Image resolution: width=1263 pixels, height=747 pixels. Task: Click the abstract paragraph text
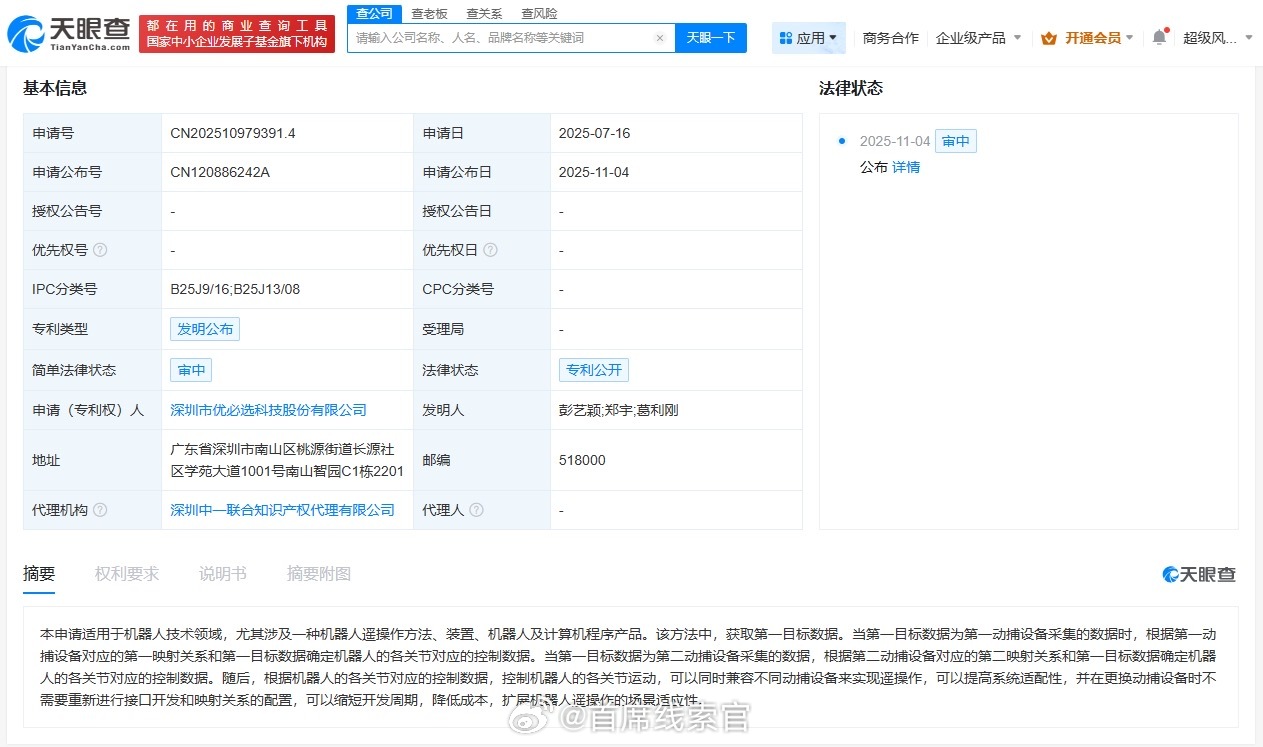(x=628, y=667)
